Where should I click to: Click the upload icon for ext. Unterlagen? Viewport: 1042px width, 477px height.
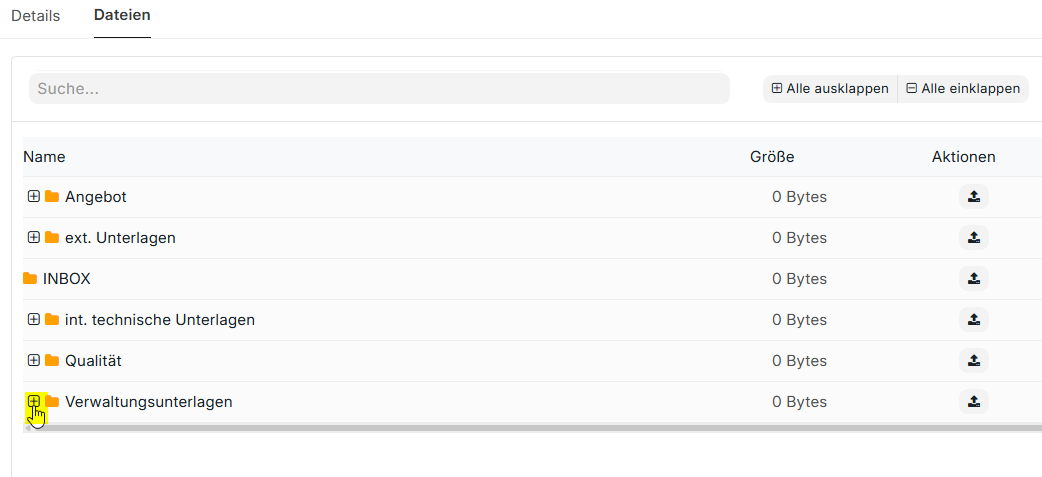click(x=973, y=238)
